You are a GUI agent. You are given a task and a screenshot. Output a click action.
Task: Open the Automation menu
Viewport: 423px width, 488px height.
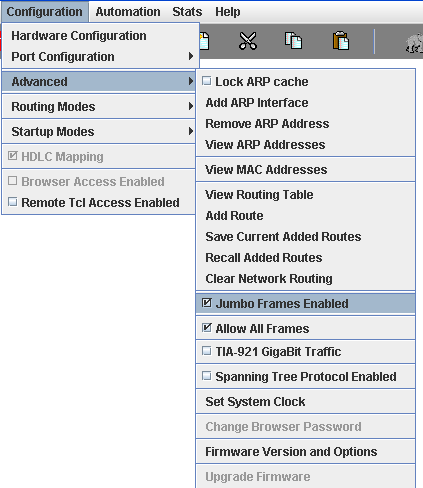(128, 12)
